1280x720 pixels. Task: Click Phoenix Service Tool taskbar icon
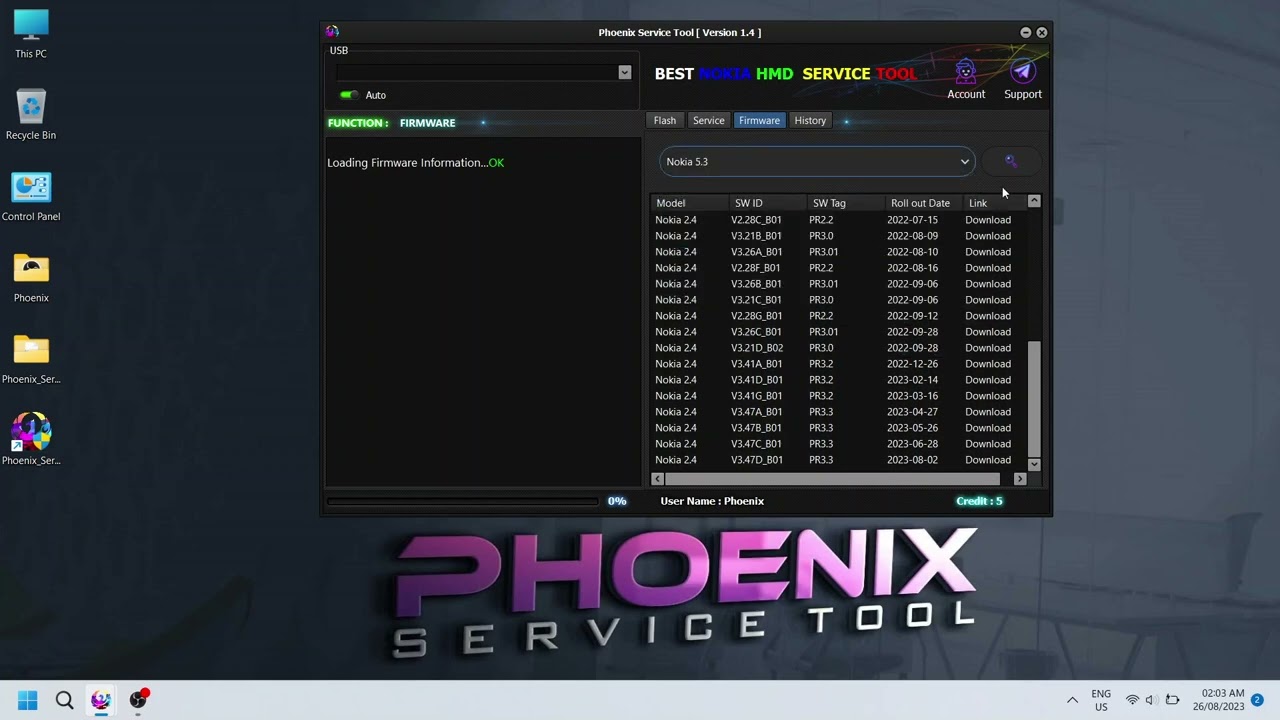(101, 701)
